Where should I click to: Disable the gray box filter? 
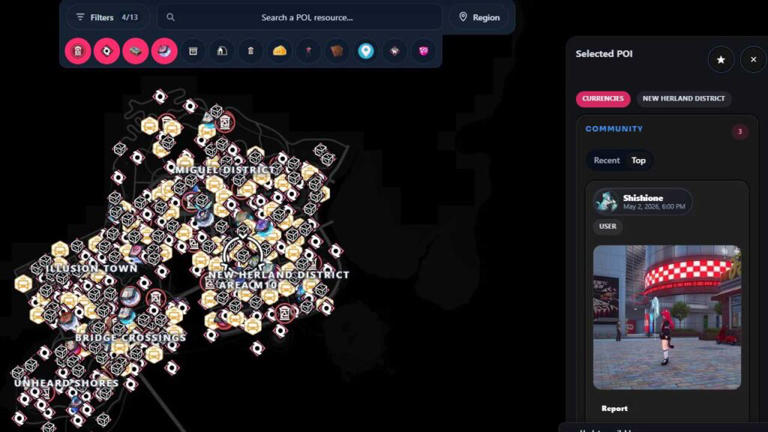click(136, 51)
